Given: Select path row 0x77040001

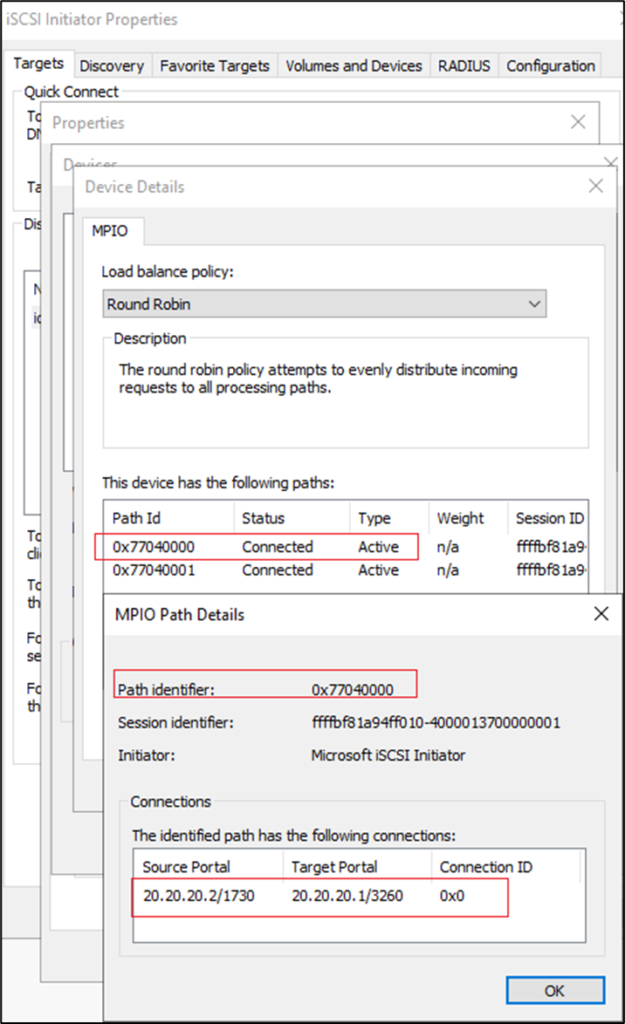Looking at the screenshot, I should click(156, 570).
